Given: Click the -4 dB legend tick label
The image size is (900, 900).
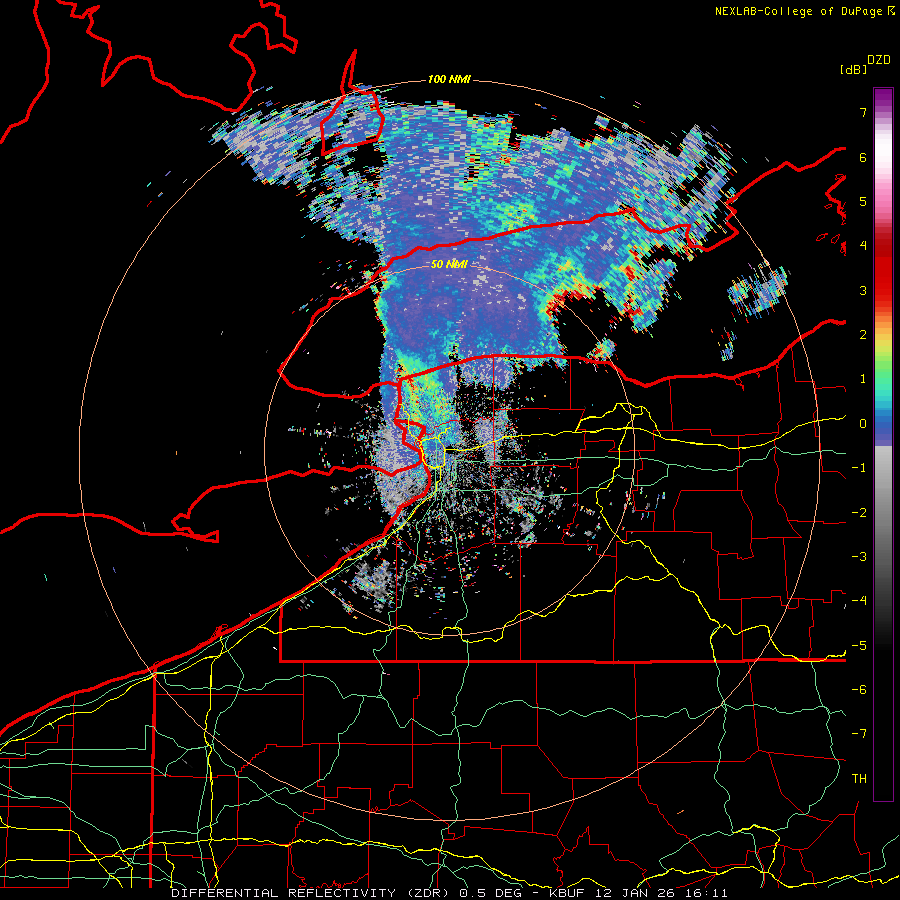Looking at the screenshot, I should [859, 601].
